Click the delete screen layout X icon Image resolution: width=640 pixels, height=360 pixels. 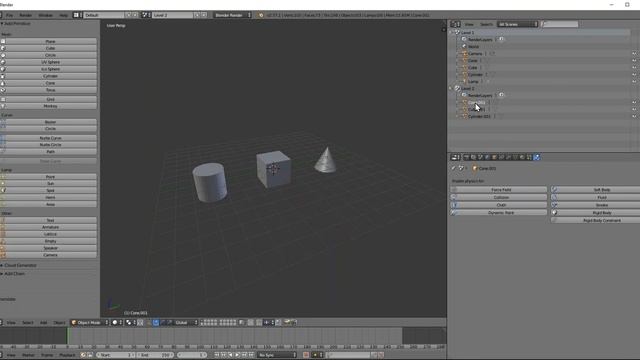(x=135, y=15)
